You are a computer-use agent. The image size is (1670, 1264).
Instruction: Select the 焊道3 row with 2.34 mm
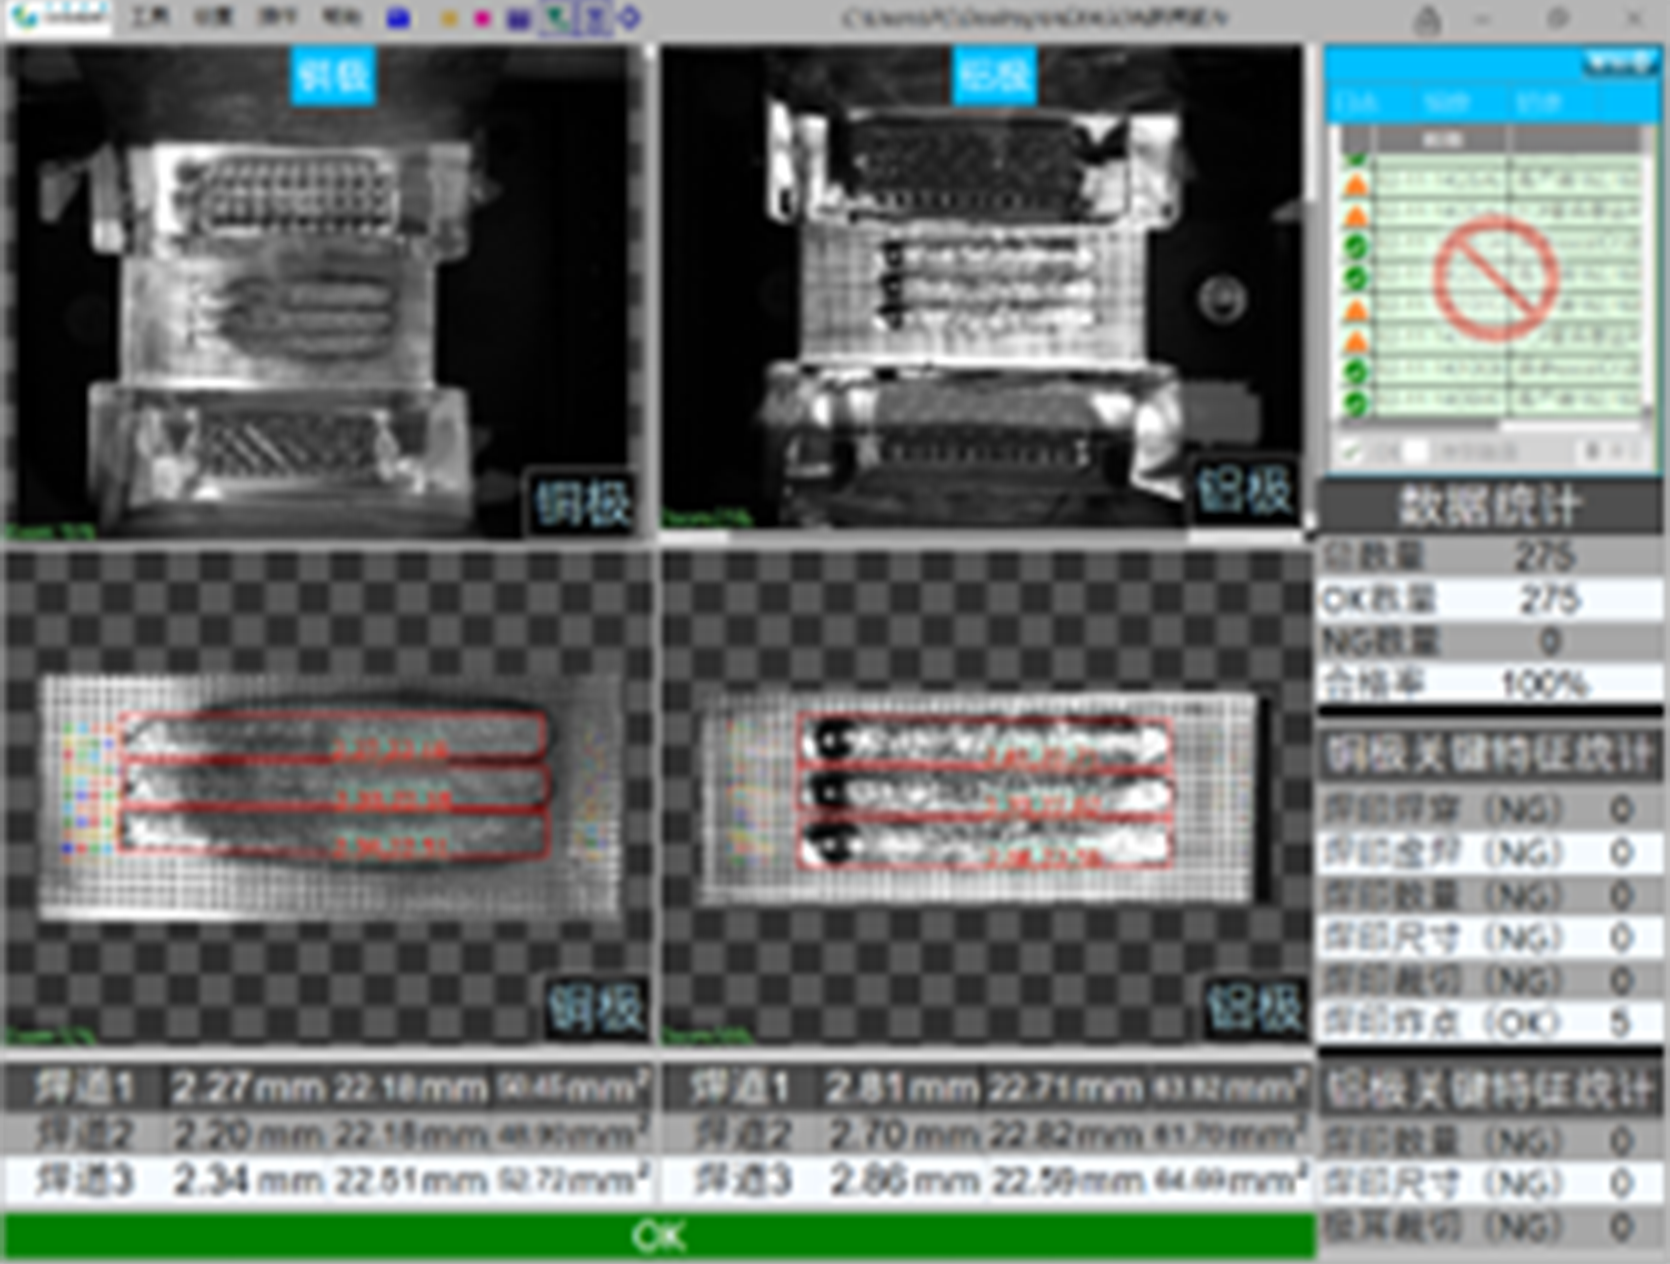[328, 1181]
